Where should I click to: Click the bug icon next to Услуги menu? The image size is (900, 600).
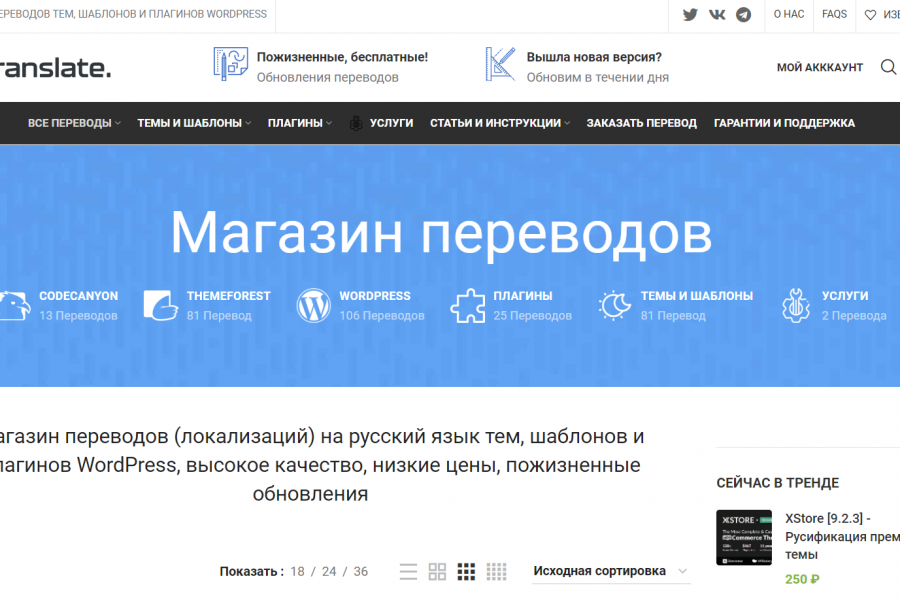coord(356,123)
